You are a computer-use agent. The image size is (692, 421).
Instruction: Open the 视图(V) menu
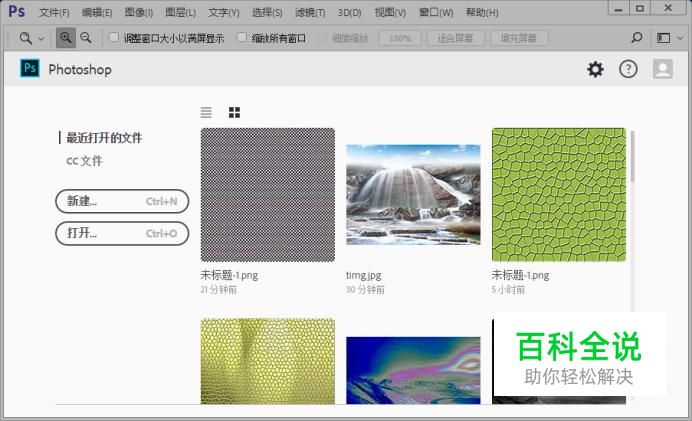[x=390, y=12]
